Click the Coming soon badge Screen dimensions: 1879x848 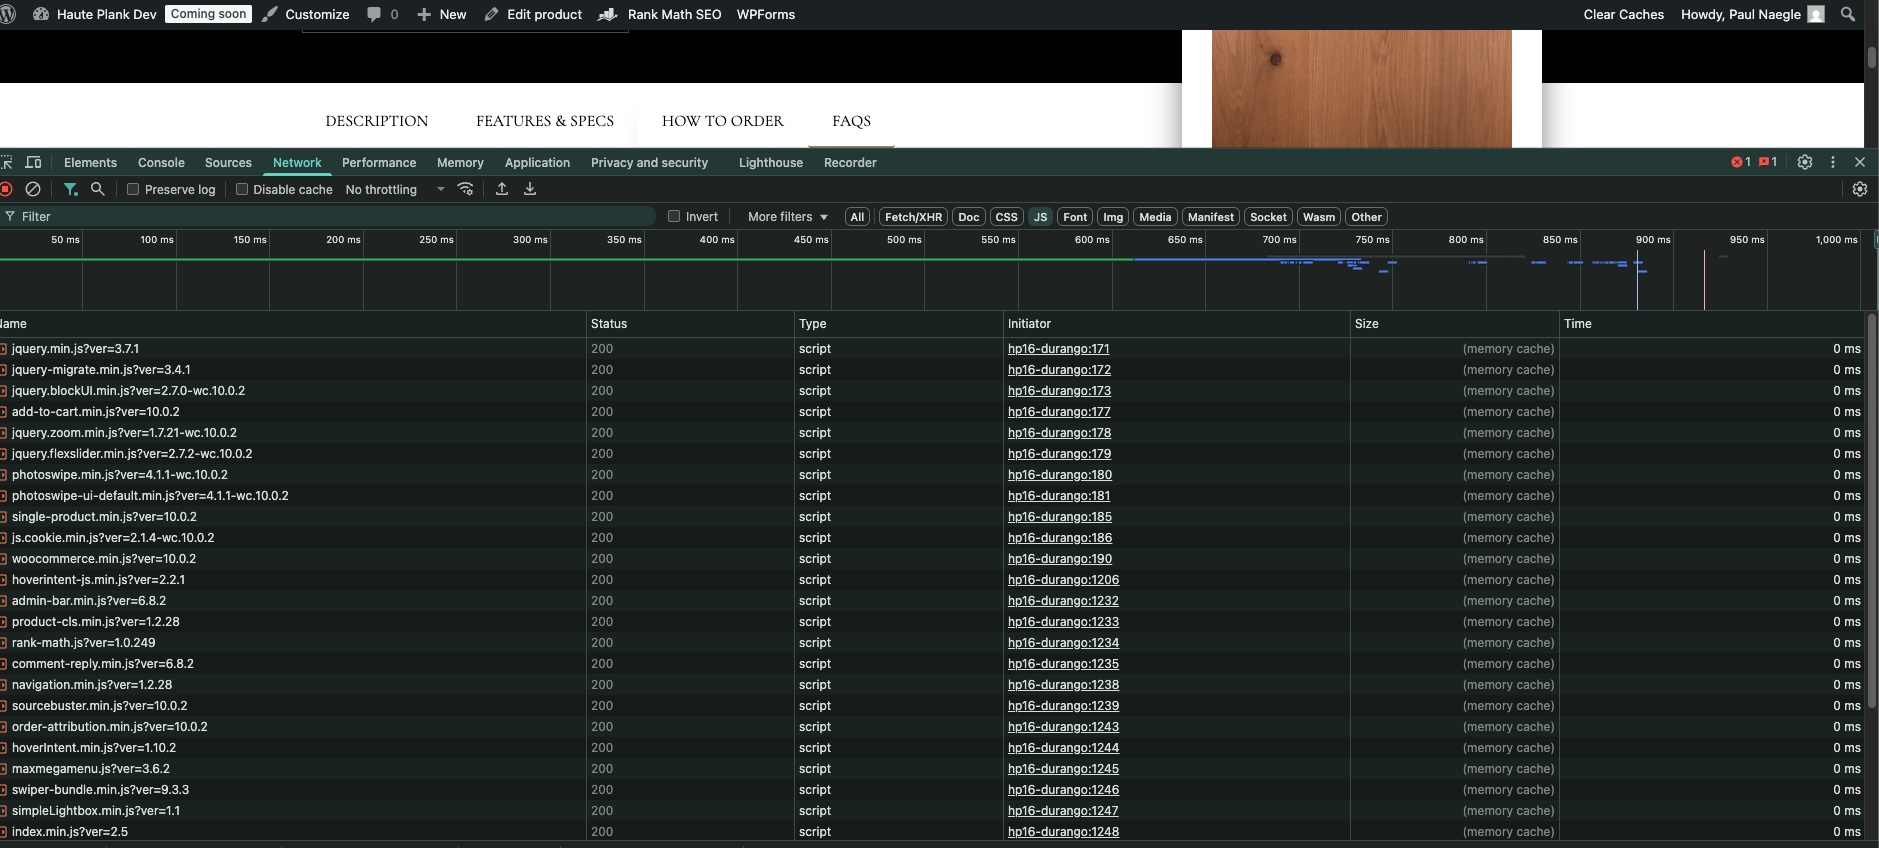click(208, 14)
